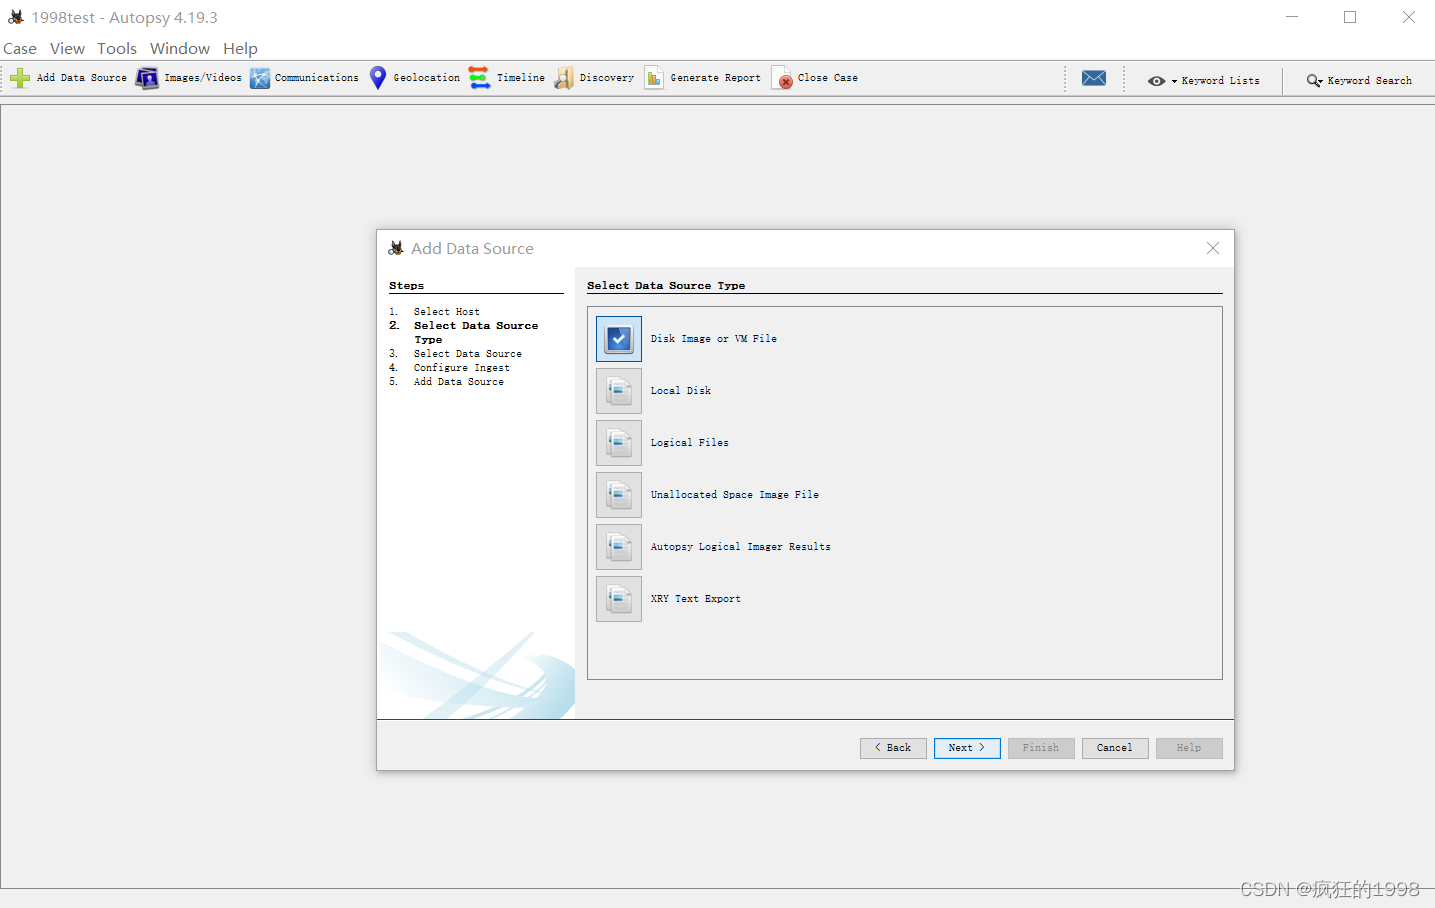Click the Autopsy dog icon in dialog title
Viewport: 1435px width, 908px height.
(396, 248)
